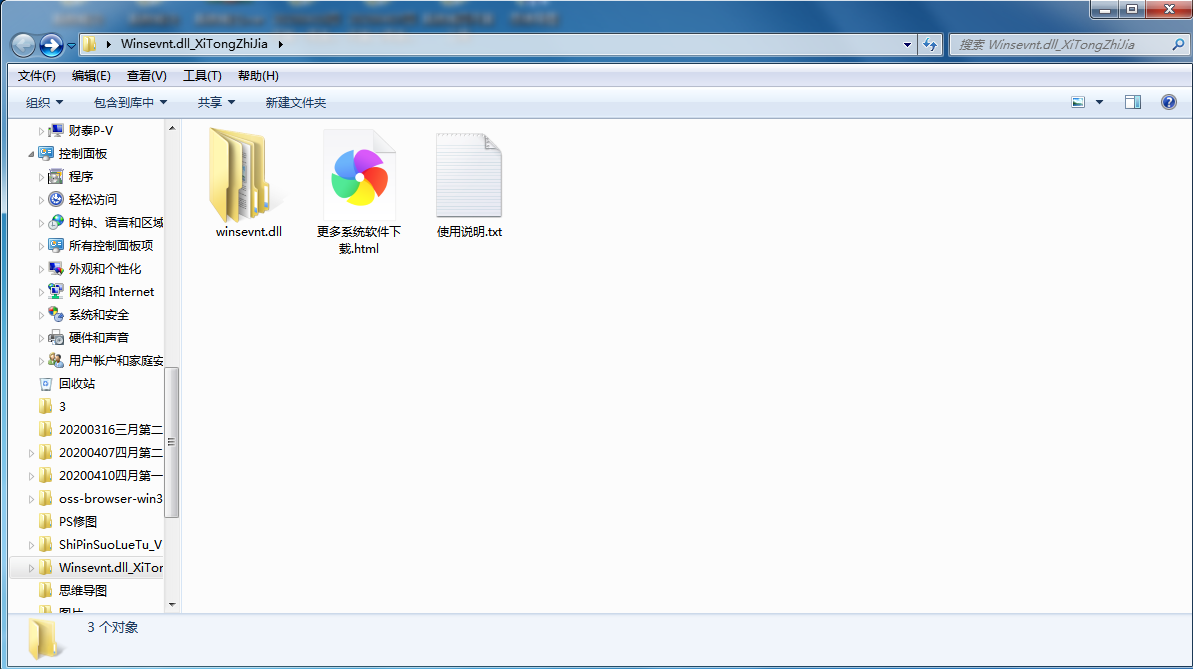Select 思维导图 folder in tree

coord(83,591)
